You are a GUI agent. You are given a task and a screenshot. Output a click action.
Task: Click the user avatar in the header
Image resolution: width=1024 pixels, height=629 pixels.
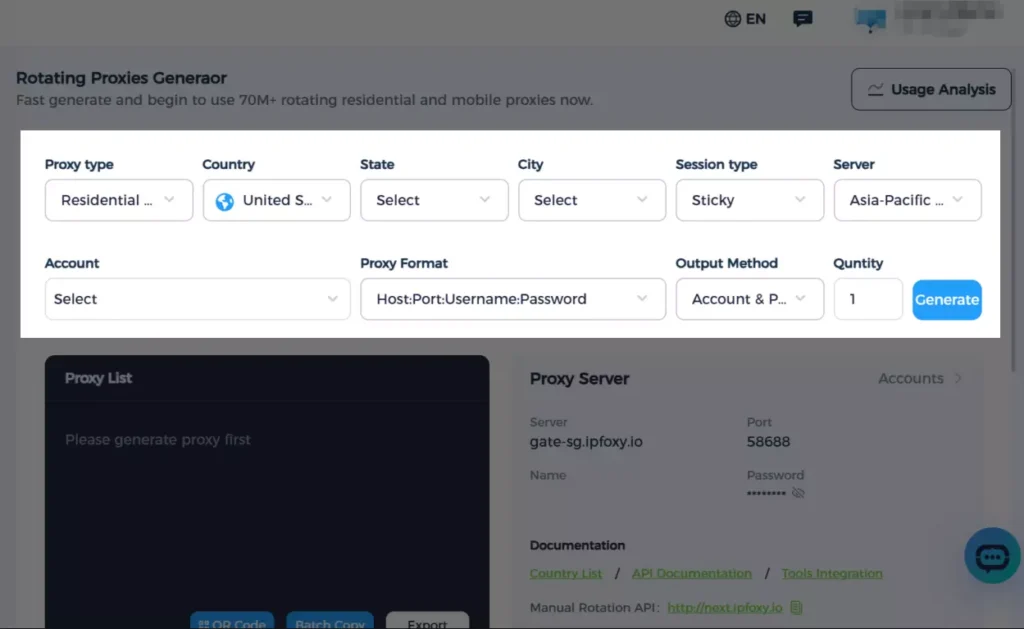click(869, 18)
